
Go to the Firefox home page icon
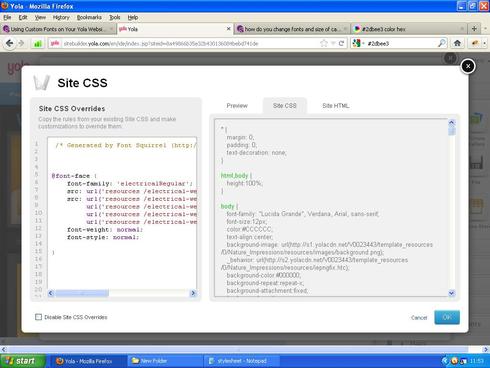[x=457, y=43]
